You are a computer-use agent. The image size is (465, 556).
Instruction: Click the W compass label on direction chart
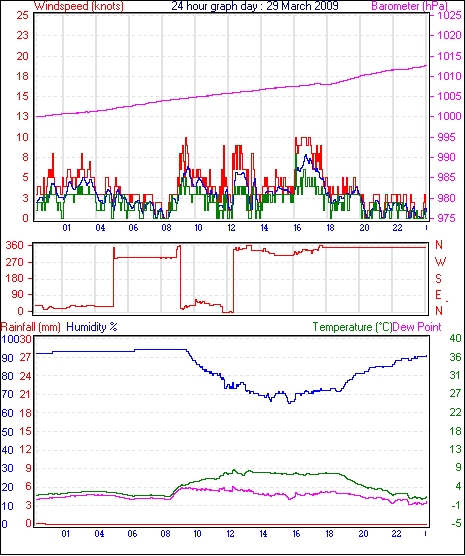click(440, 262)
